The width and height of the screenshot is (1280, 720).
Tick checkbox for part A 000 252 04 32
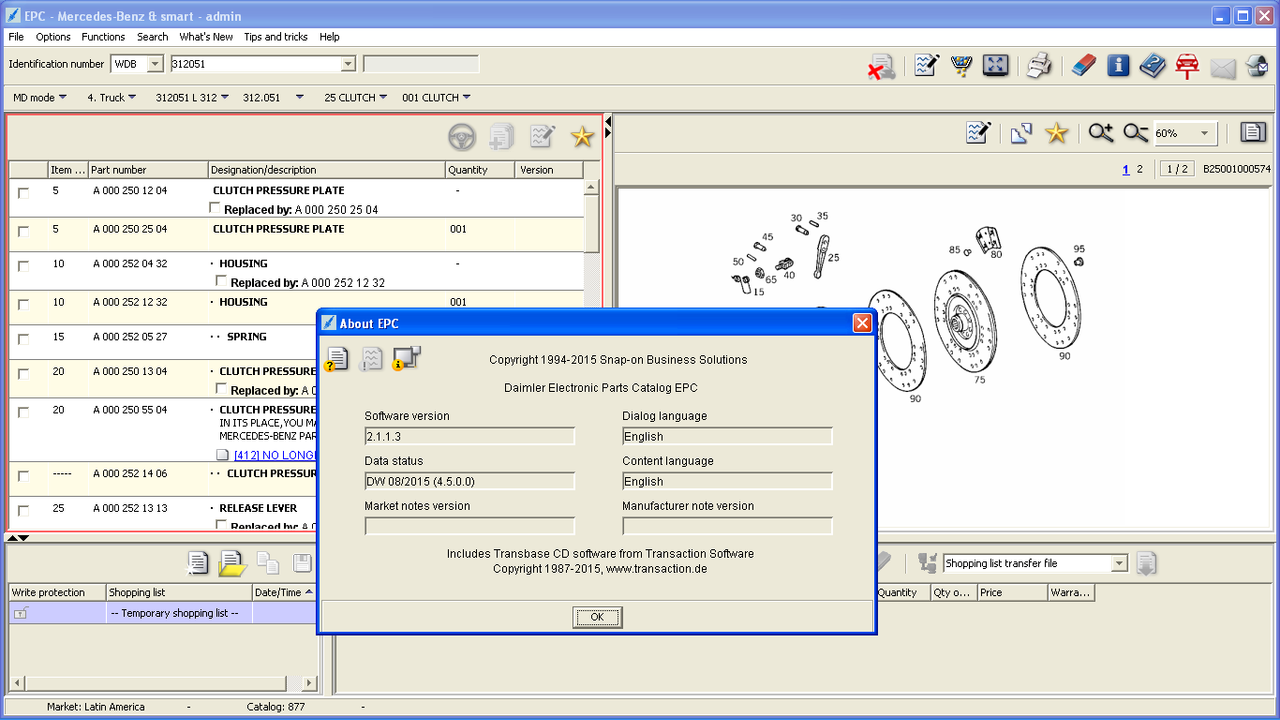pyautogui.click(x=23, y=266)
